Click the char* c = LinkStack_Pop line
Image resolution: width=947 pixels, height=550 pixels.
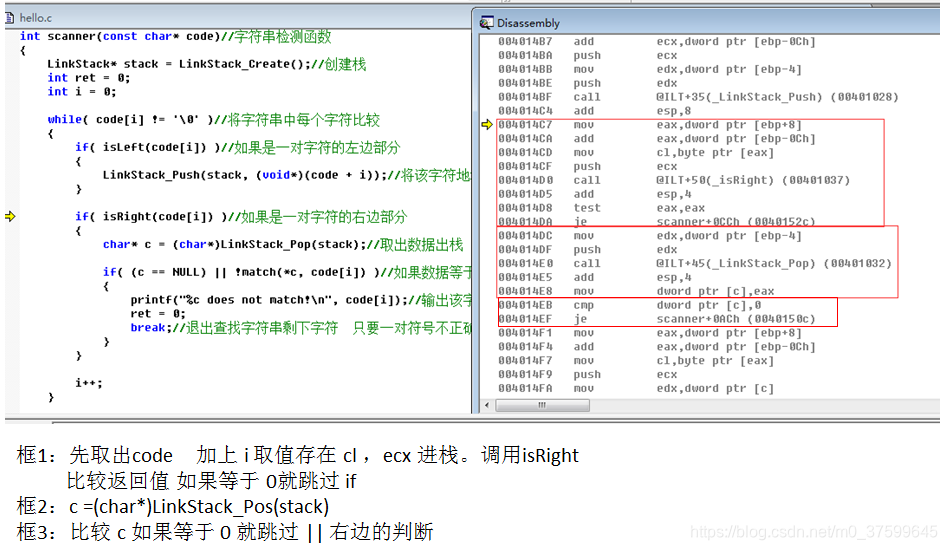tap(283, 245)
